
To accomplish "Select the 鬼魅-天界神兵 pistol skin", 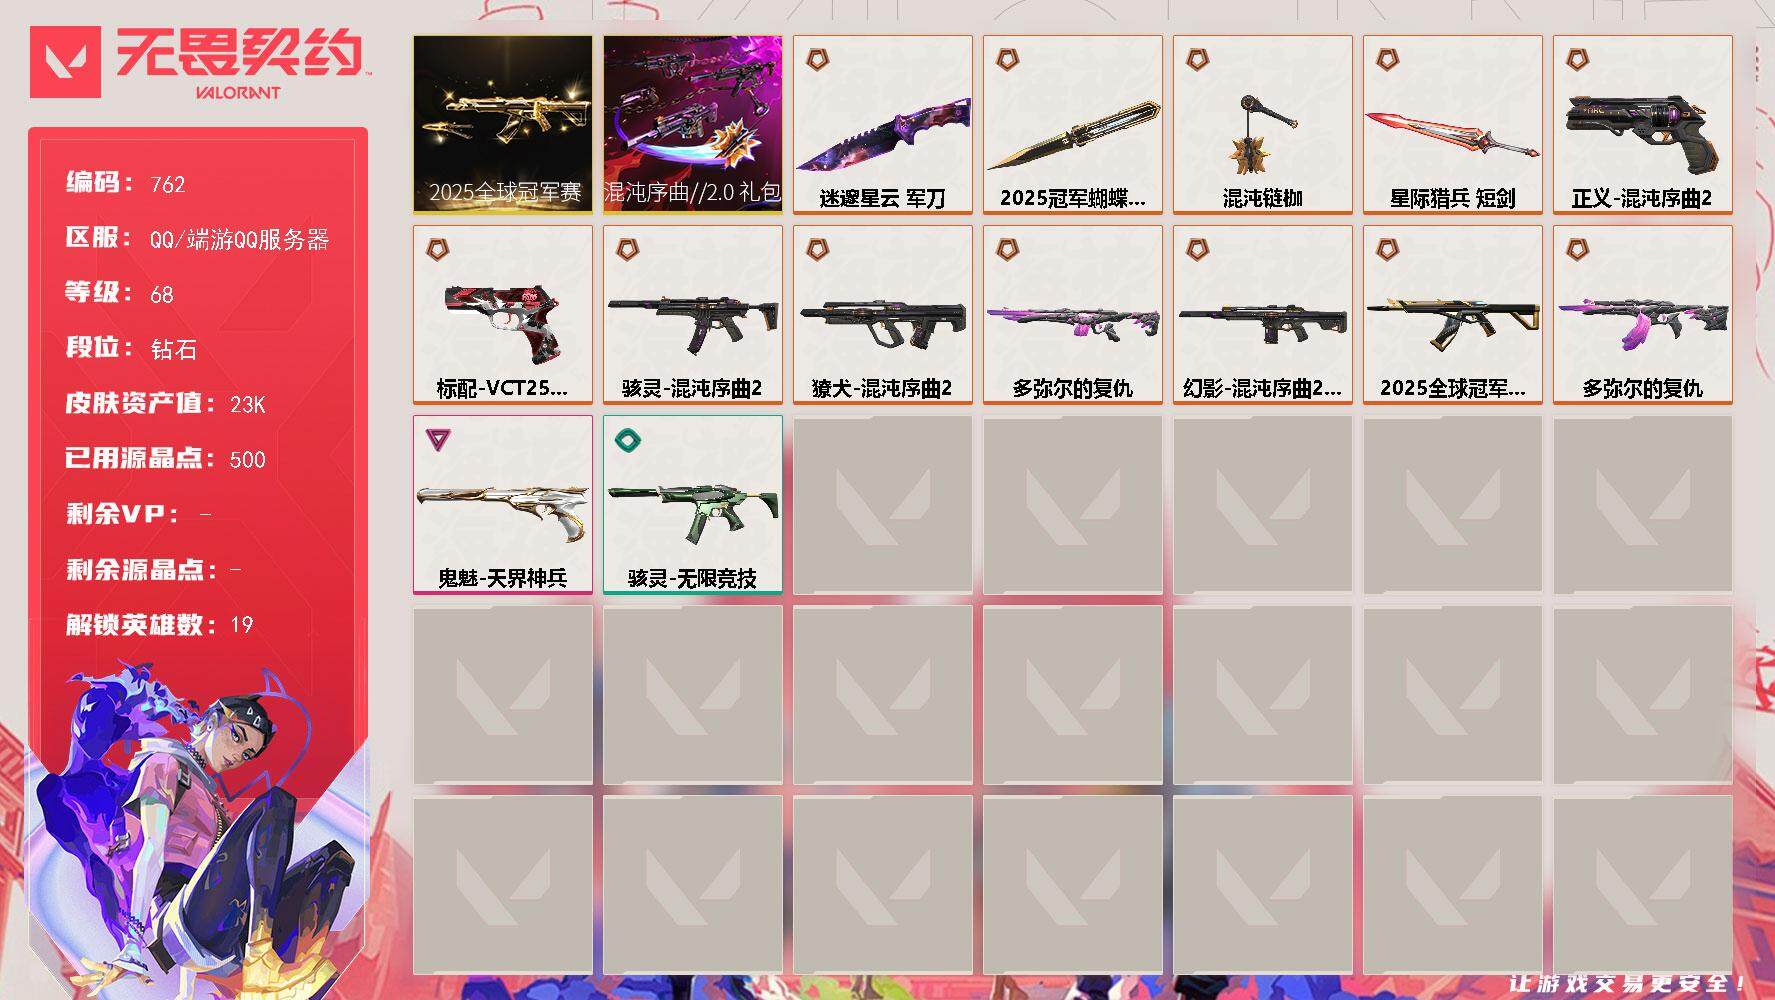I will (503, 504).
